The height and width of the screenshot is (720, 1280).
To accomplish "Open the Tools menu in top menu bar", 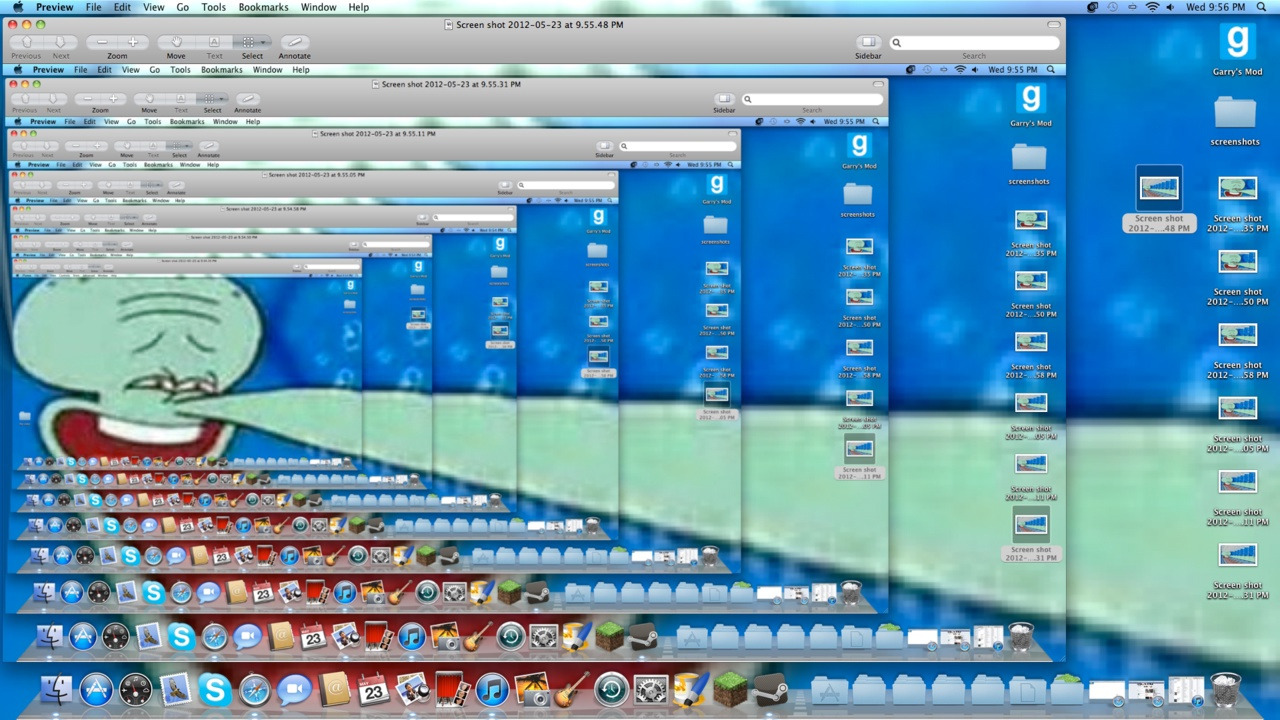I will 213,7.
